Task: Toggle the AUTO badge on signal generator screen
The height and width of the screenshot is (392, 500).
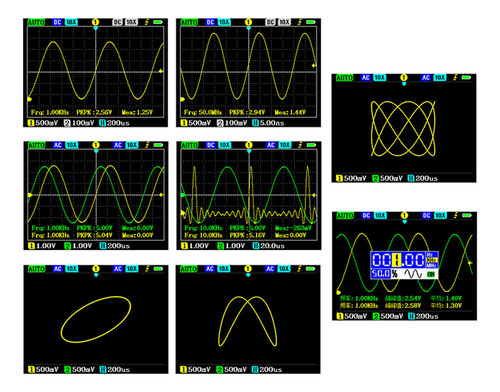Action: click(x=345, y=215)
